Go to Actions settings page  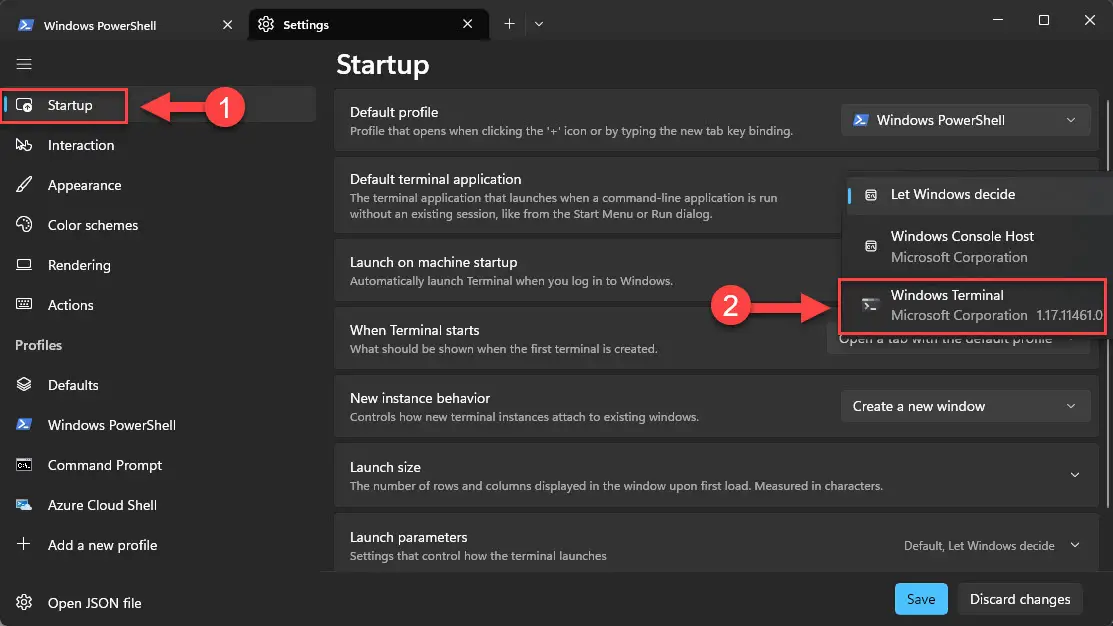tap(159, 304)
